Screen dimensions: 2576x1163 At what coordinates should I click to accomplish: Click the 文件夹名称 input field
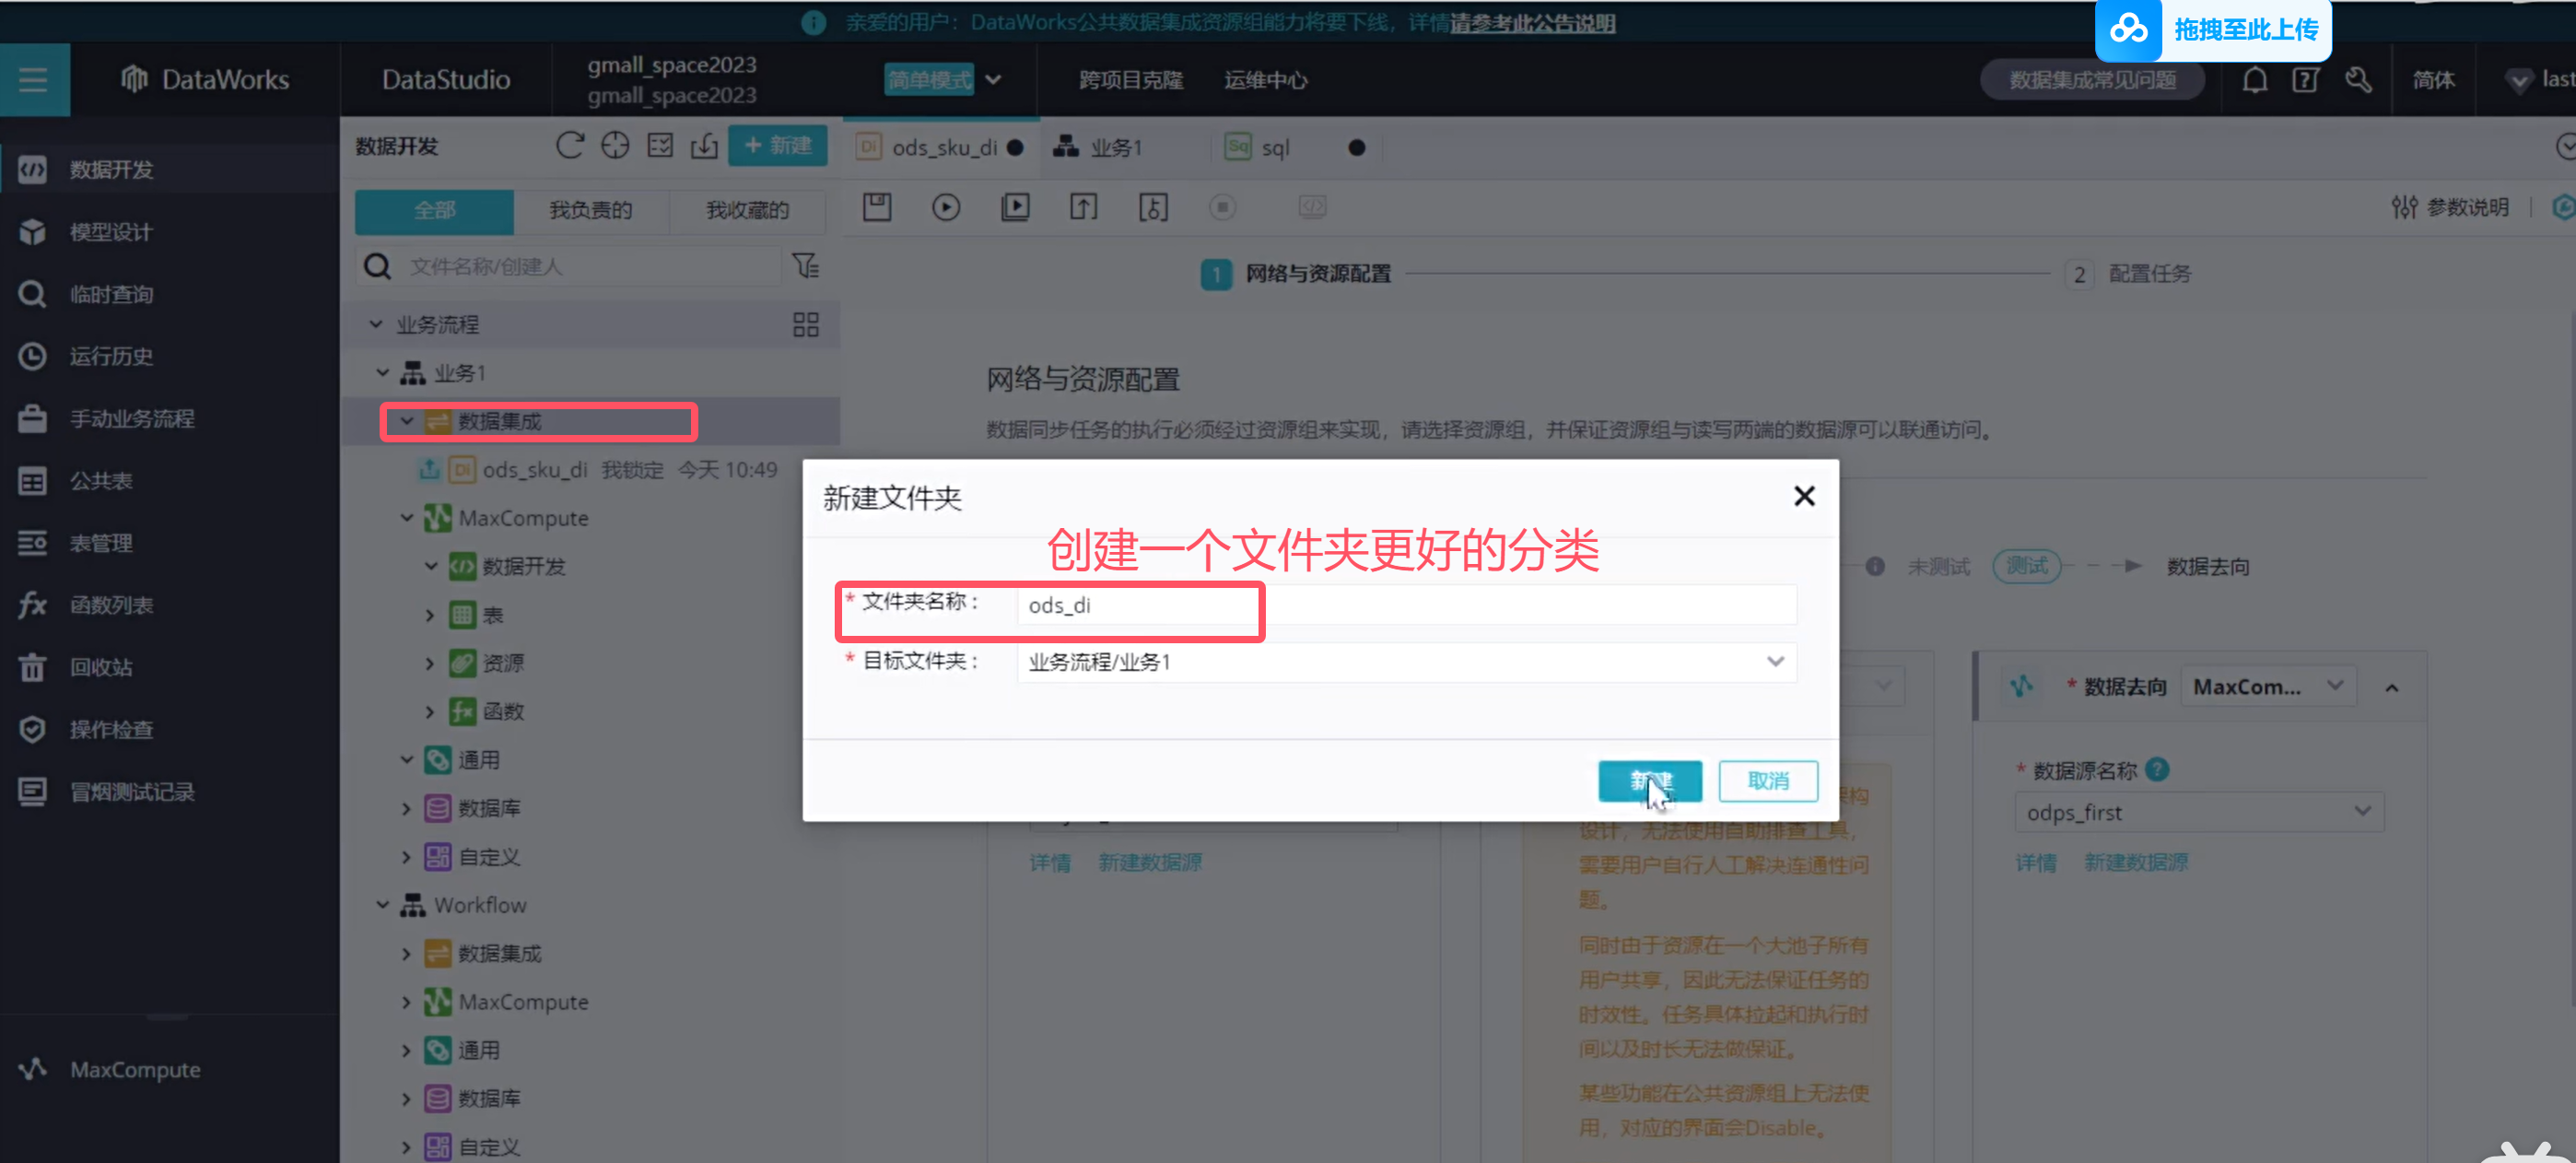(x=1405, y=605)
